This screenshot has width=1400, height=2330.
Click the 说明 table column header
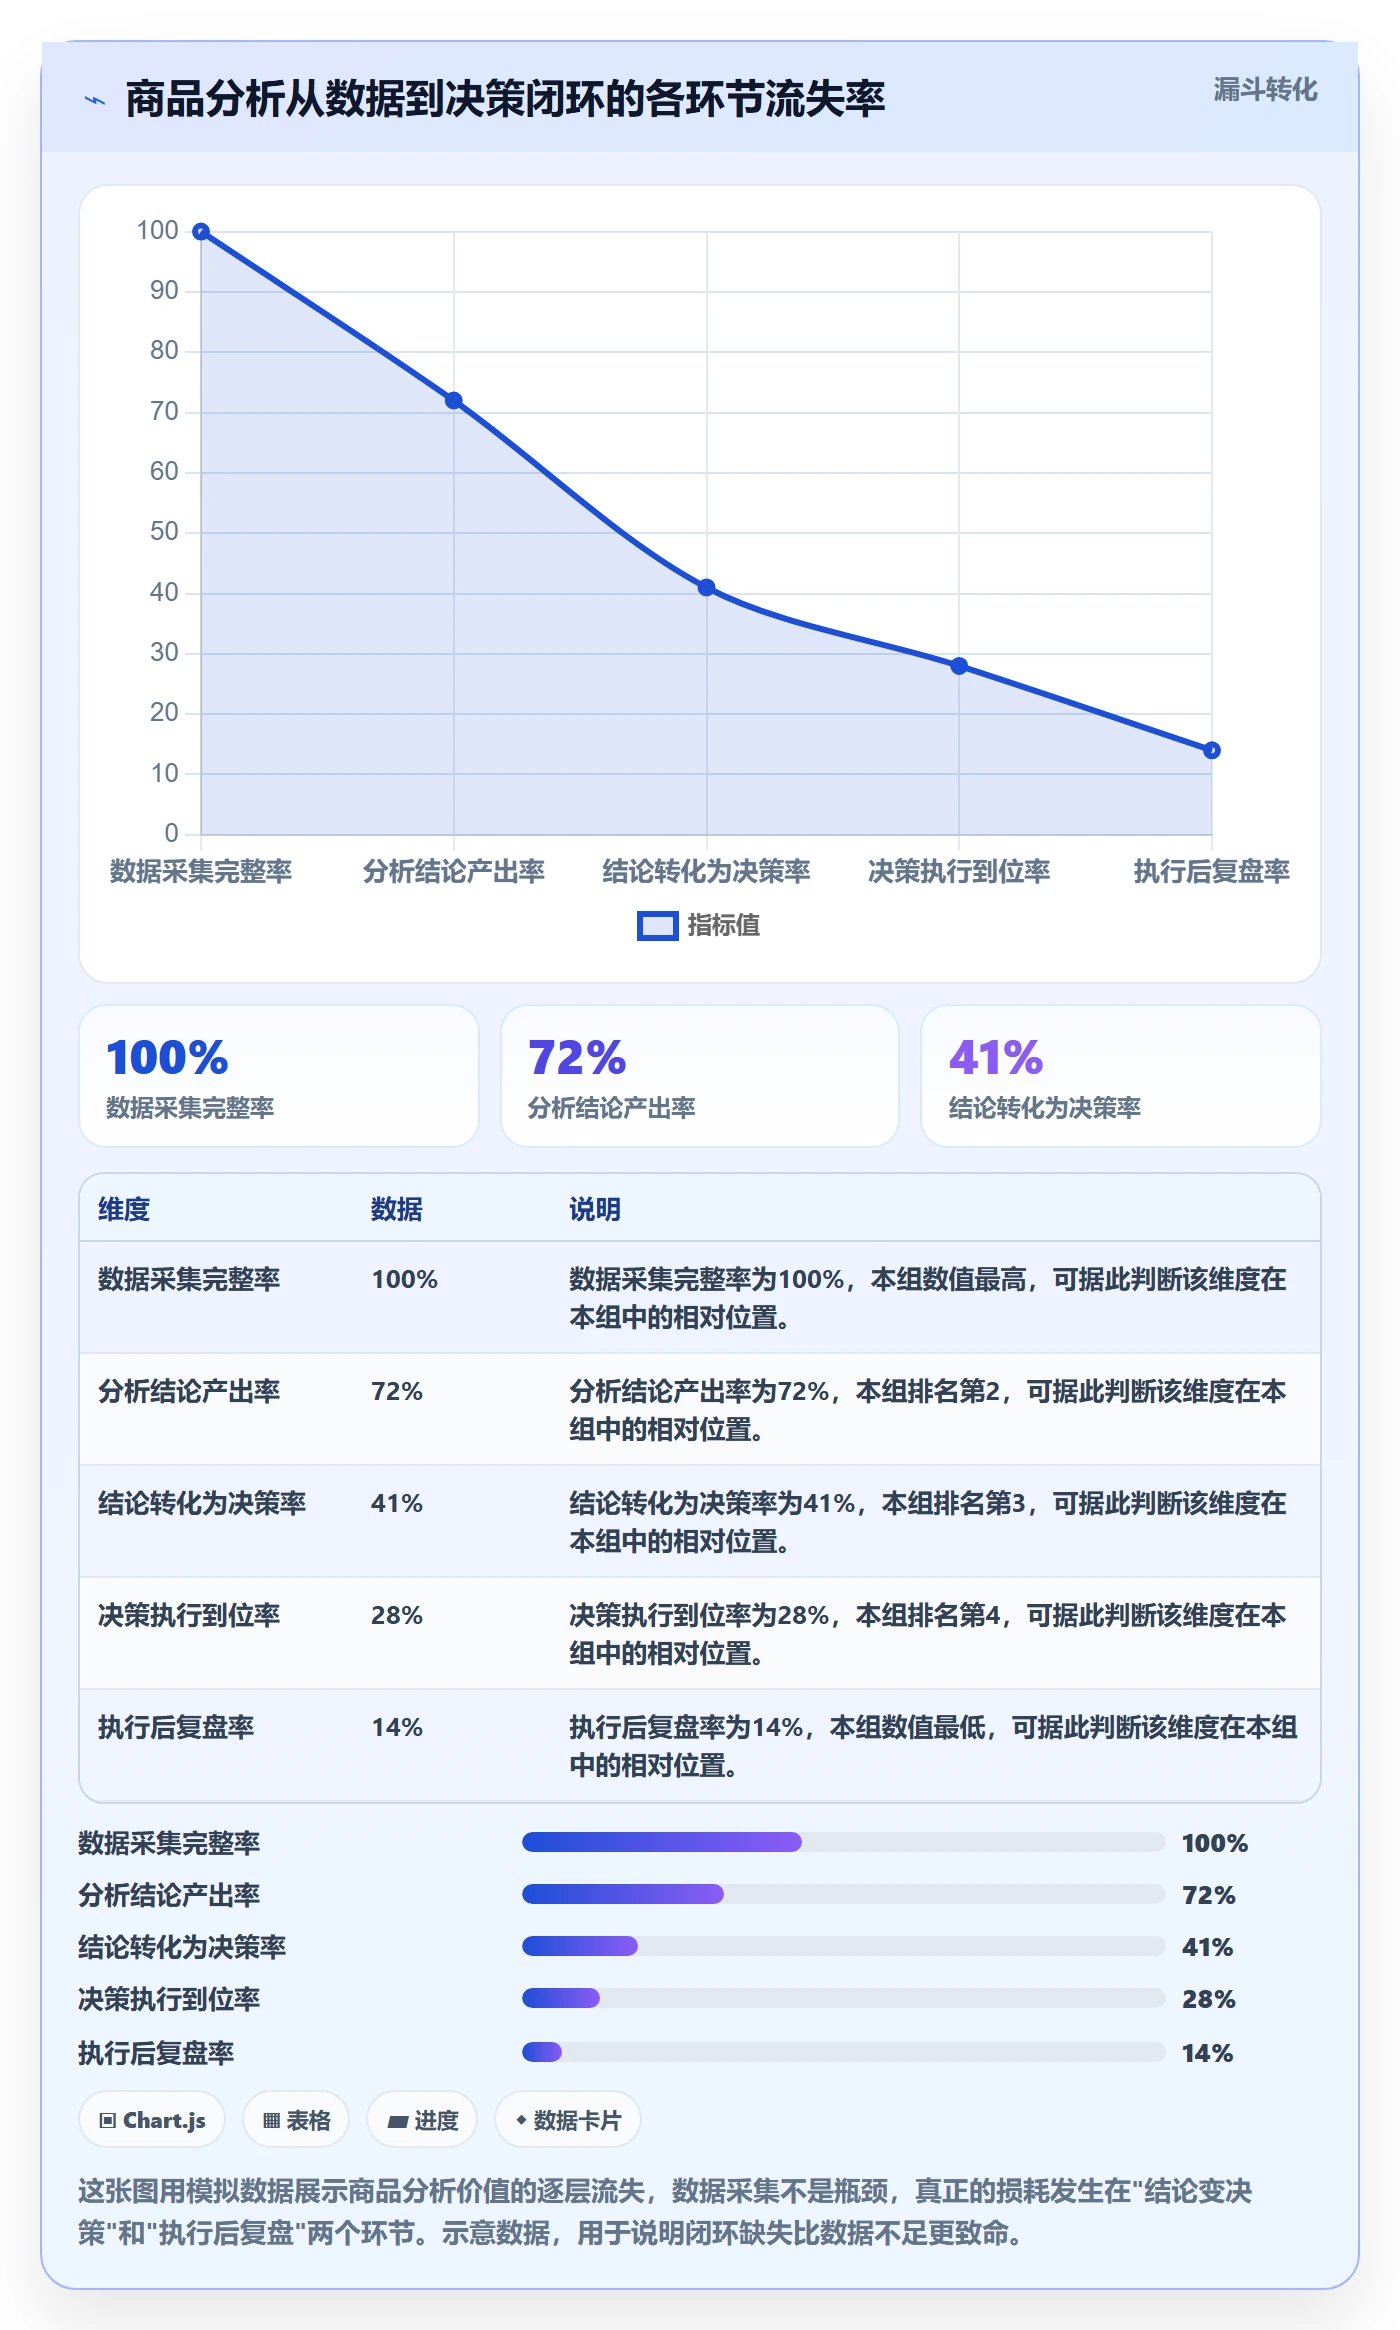pyautogui.click(x=595, y=1209)
